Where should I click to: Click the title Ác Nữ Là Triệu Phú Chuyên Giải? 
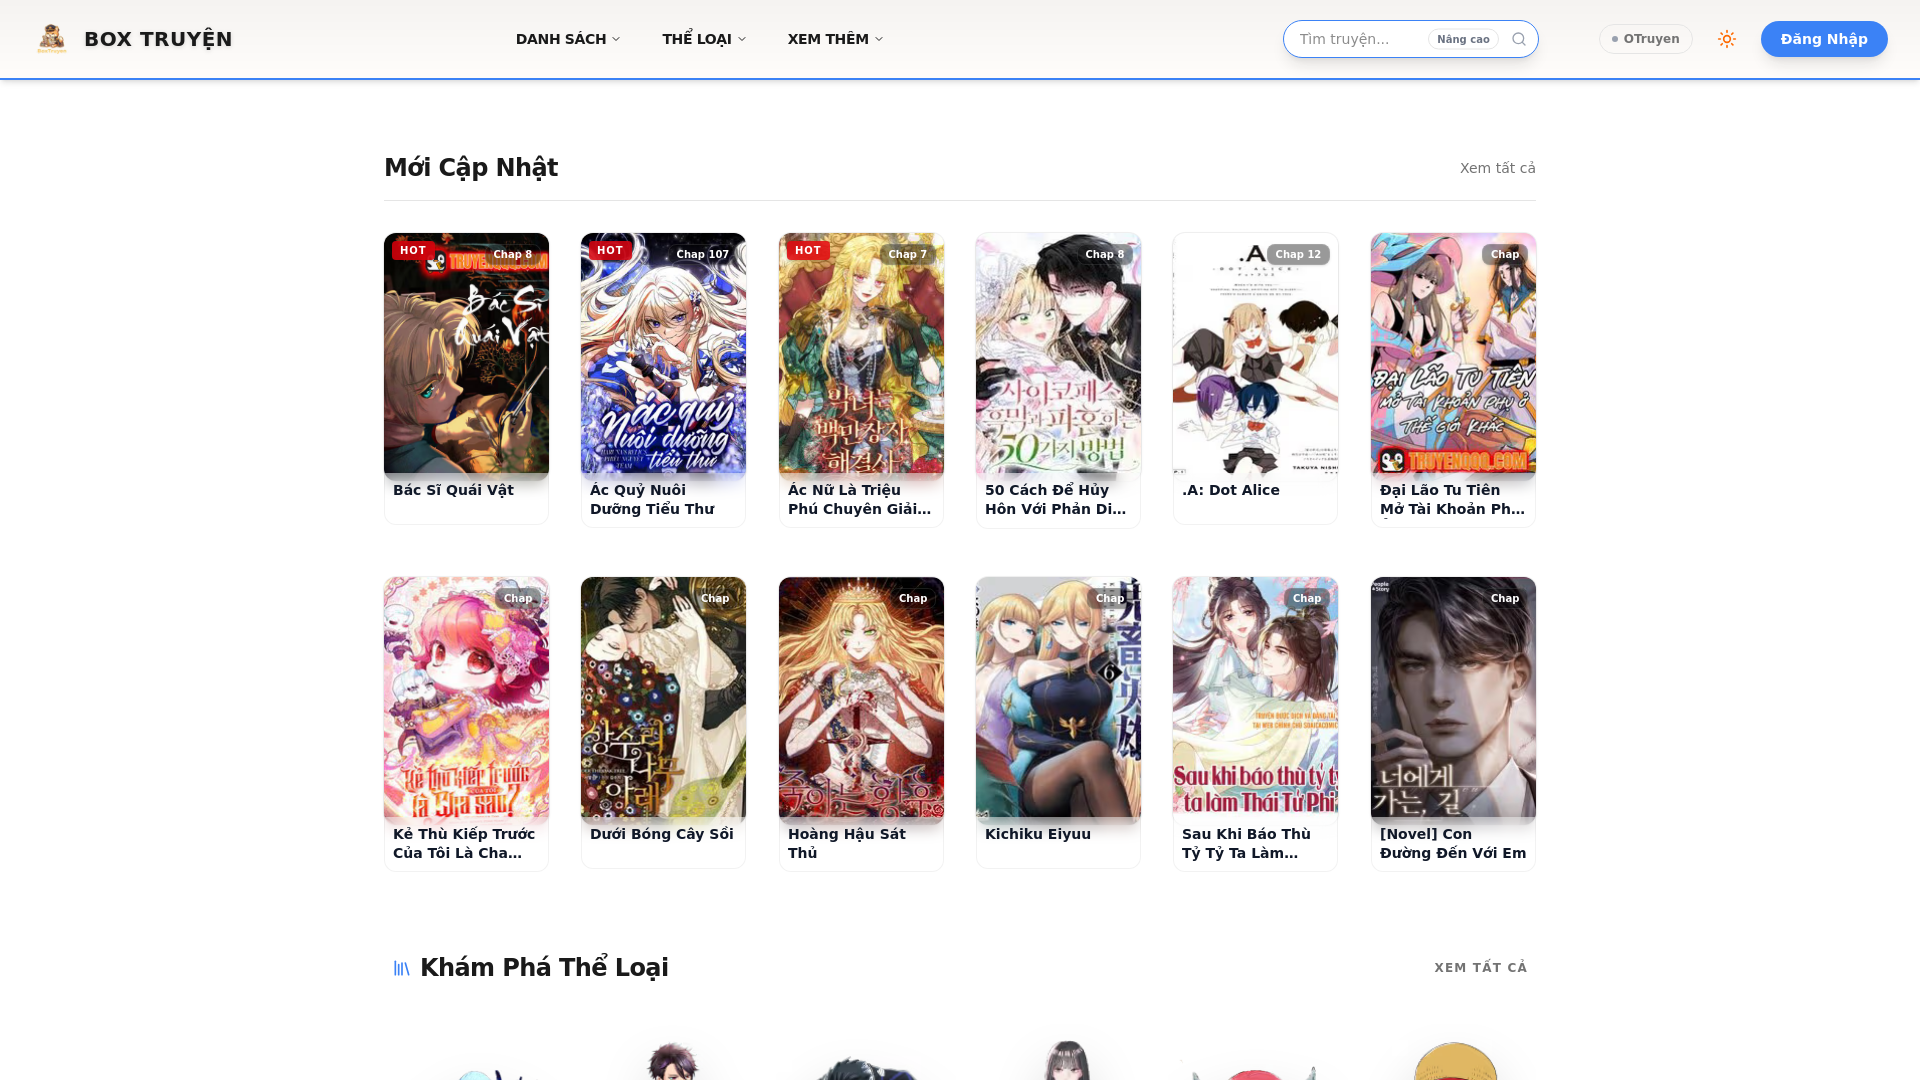click(859, 500)
